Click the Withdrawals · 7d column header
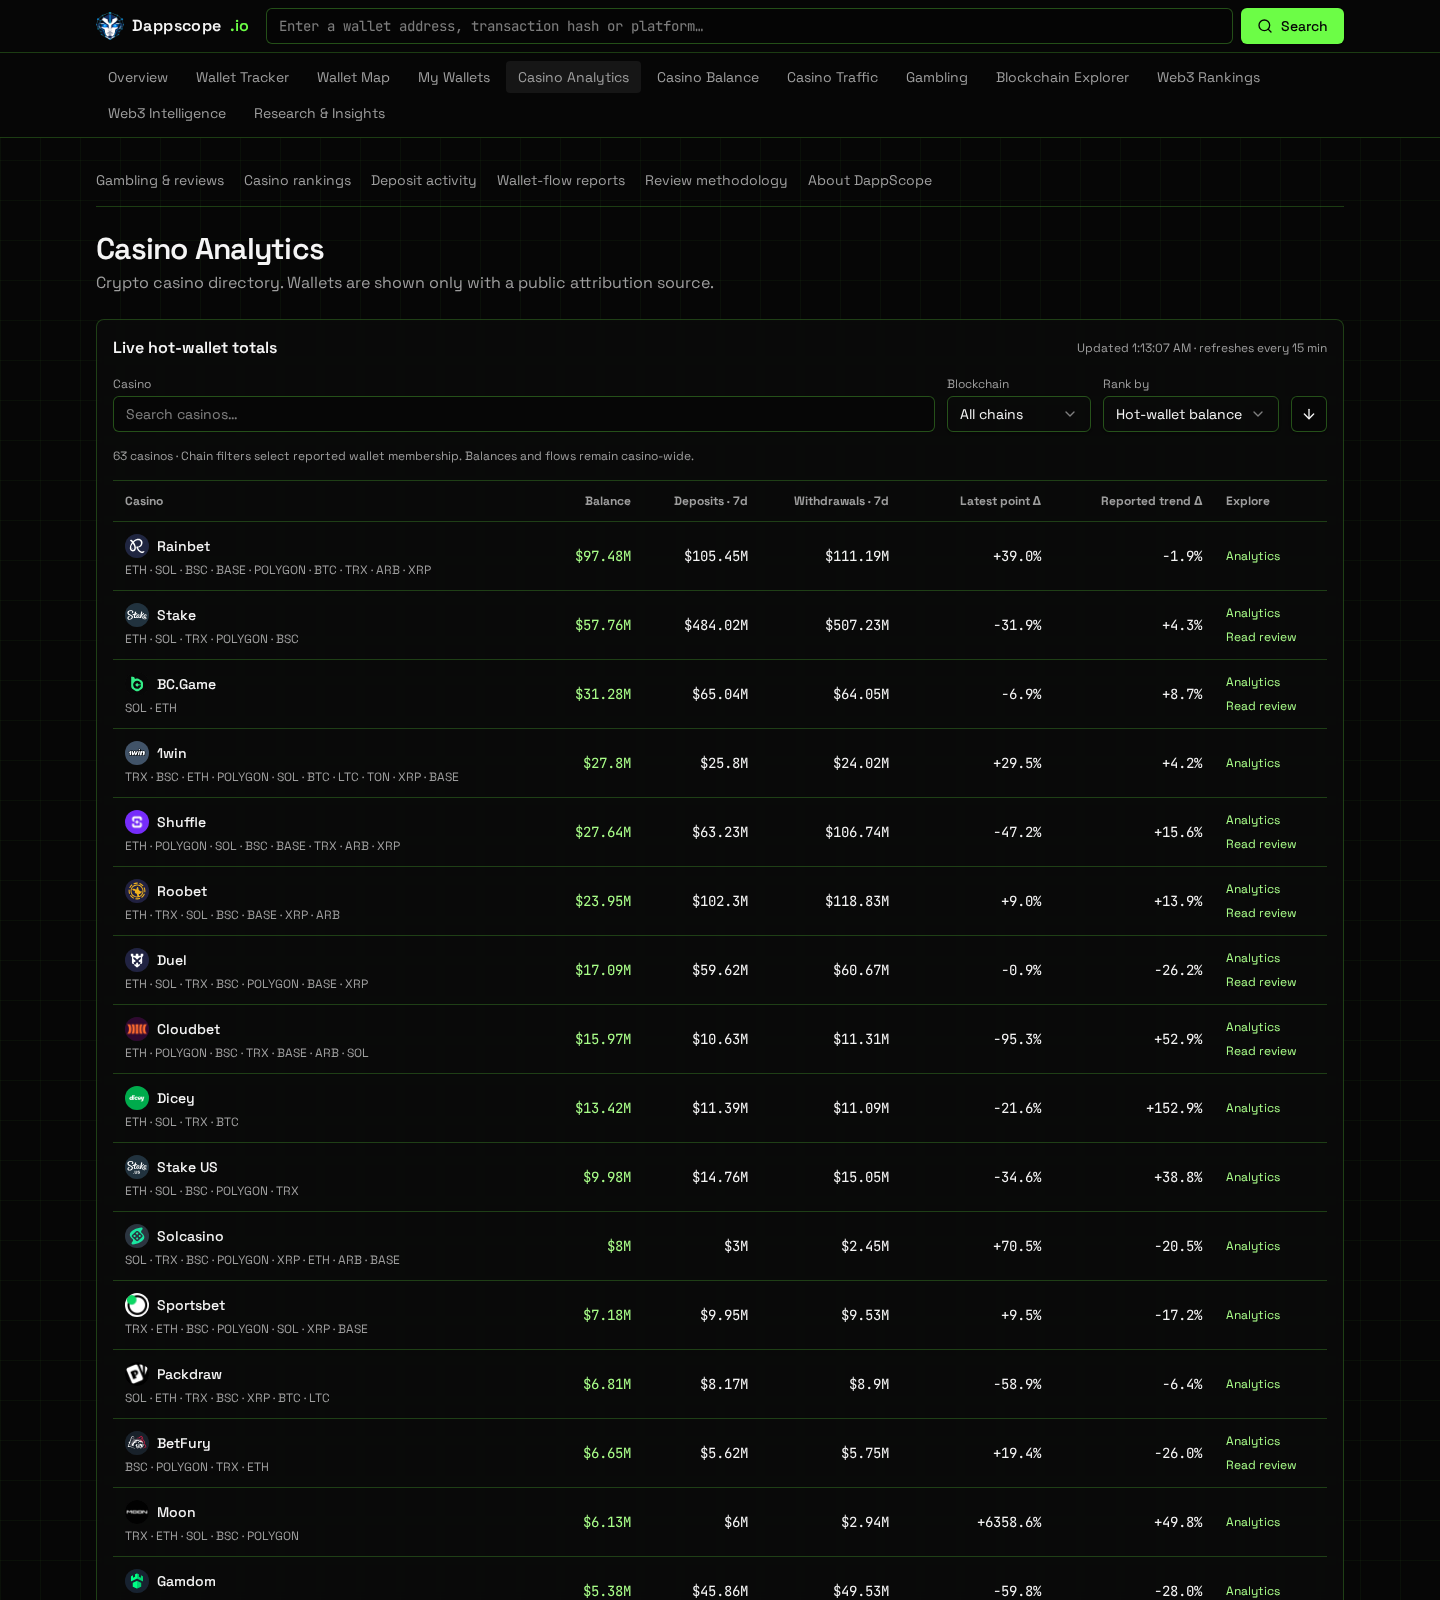Screen dimensions: 1440x1600 (841, 501)
